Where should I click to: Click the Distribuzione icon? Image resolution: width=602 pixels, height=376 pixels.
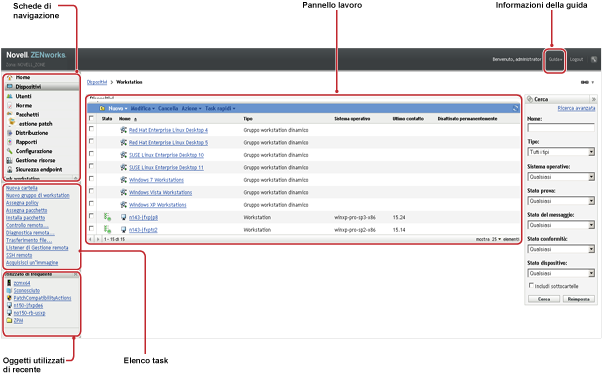point(10,133)
